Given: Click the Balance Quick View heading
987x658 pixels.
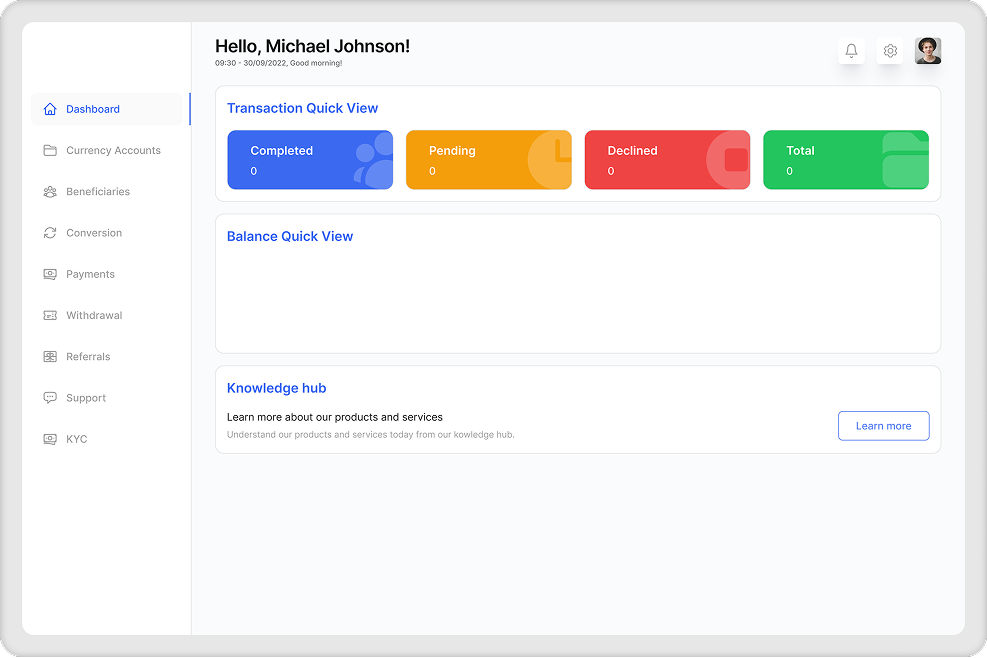Looking at the screenshot, I should [290, 236].
